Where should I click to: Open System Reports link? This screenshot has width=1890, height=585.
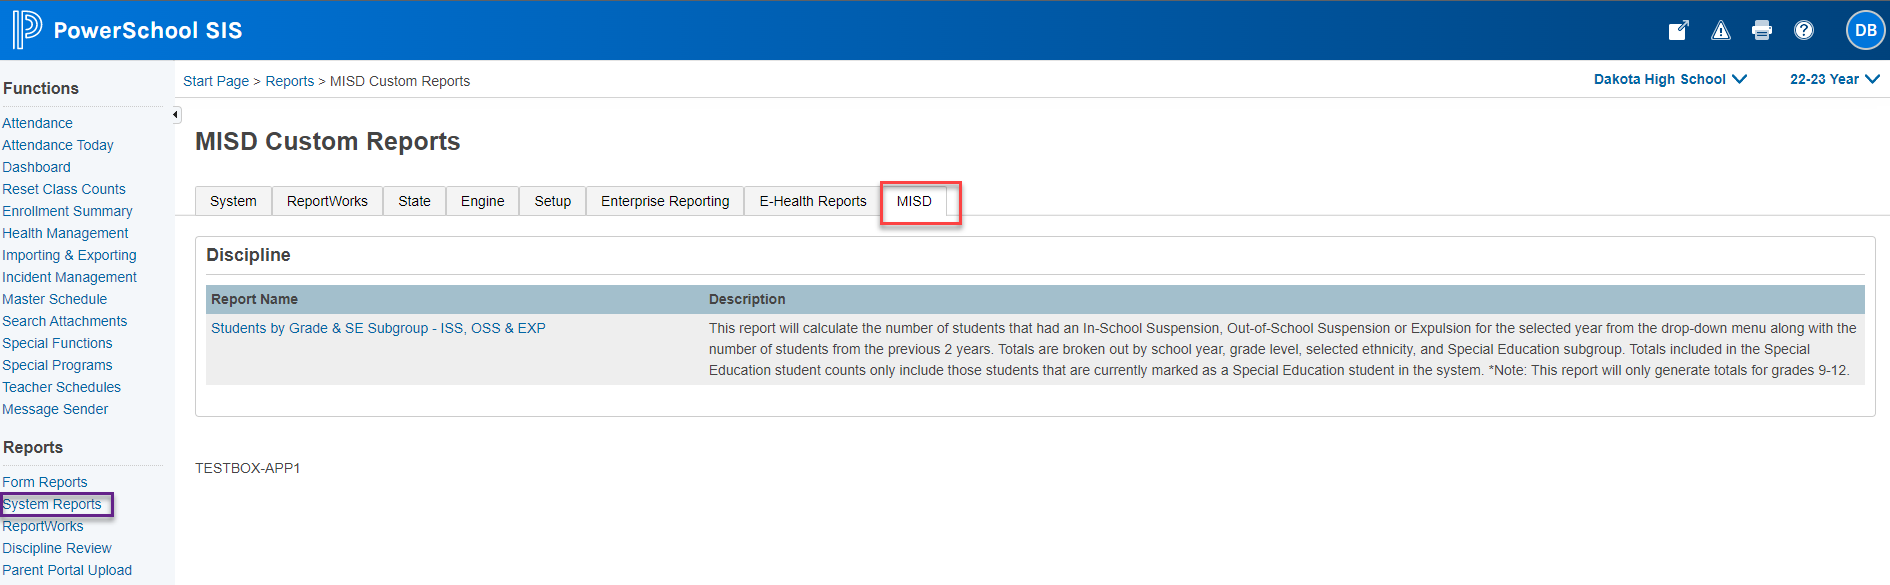[x=52, y=504]
